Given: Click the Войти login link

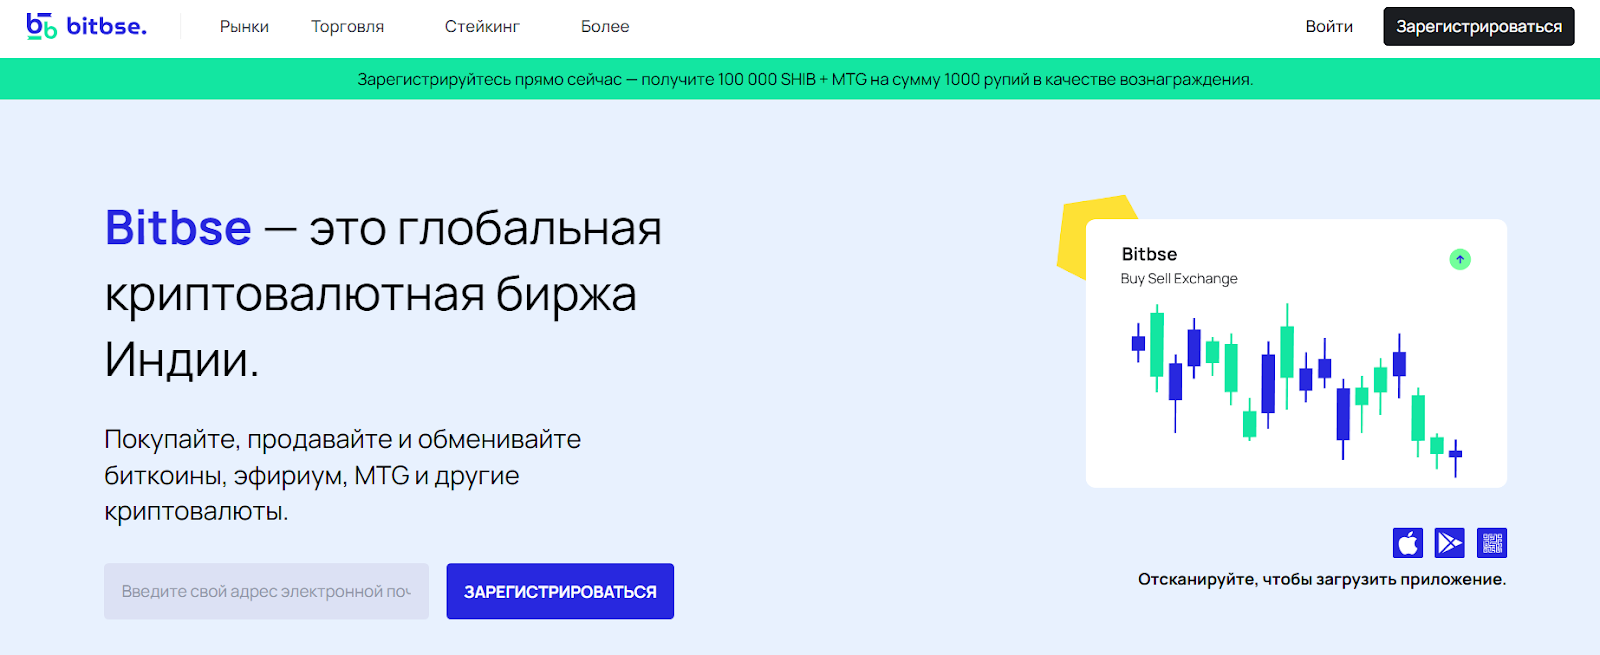Looking at the screenshot, I should (x=1329, y=27).
